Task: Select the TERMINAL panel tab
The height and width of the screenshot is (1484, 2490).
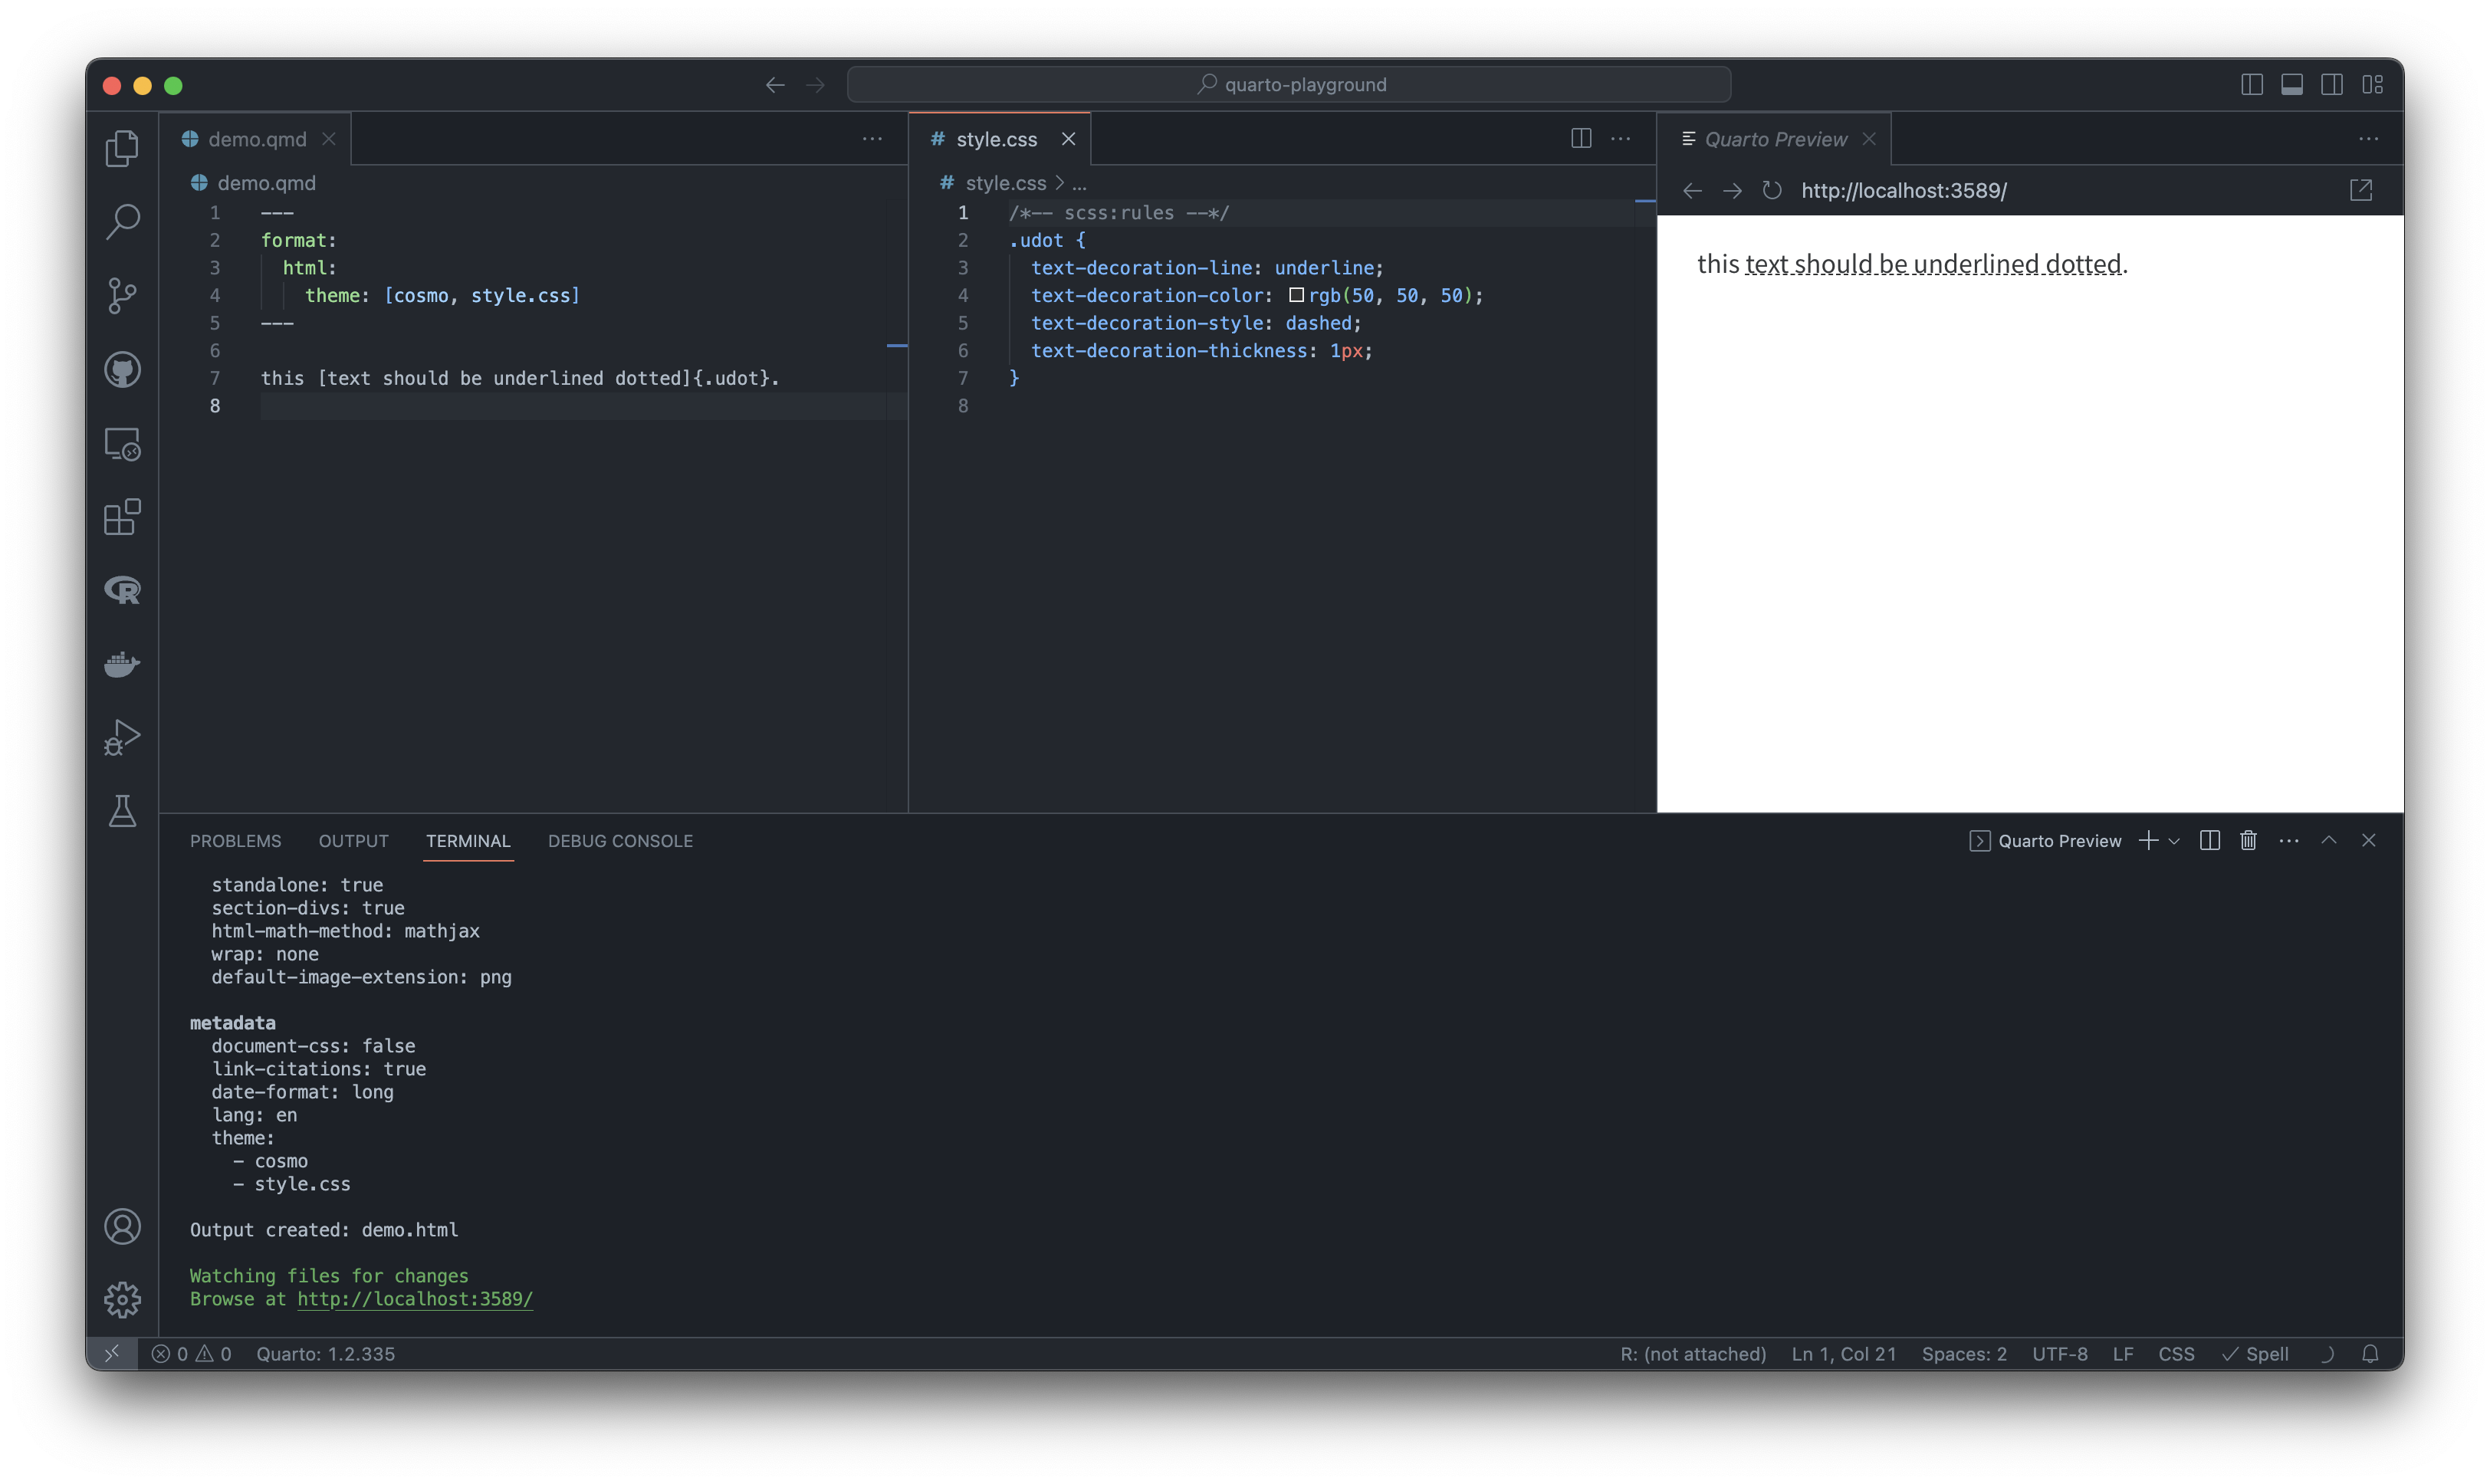Action: pos(468,841)
